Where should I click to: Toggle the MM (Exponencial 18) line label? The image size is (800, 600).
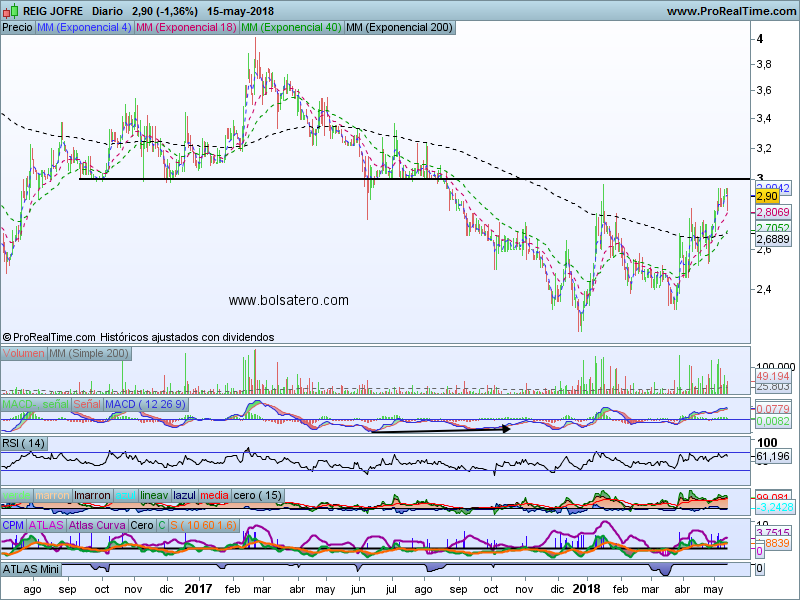[x=186, y=28]
